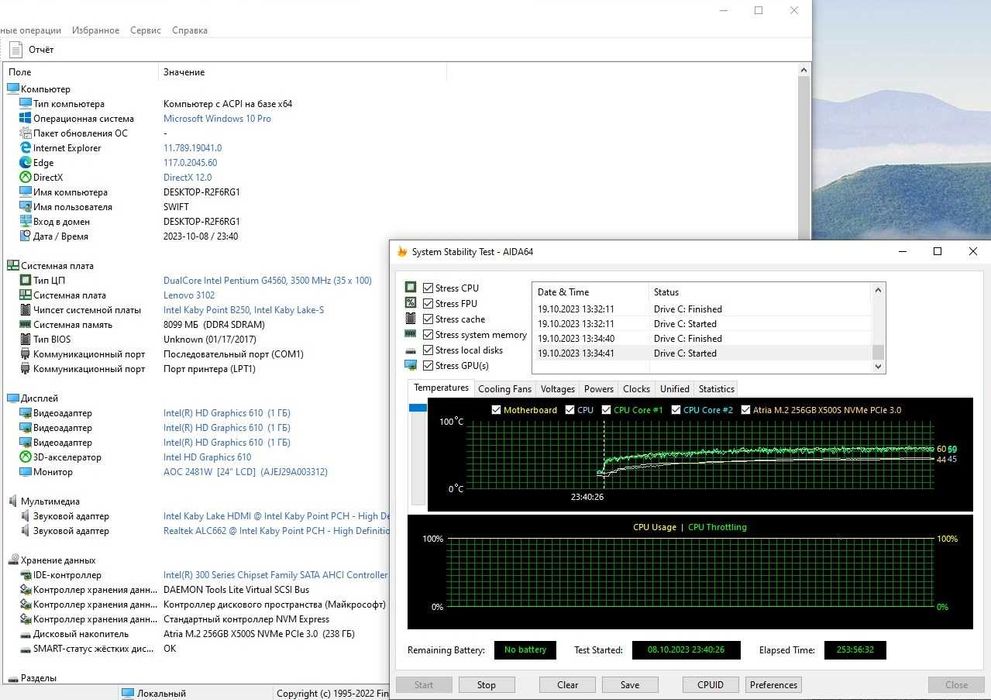991x700 pixels.
Task: Open the Statistics tab
Action: [x=716, y=389]
